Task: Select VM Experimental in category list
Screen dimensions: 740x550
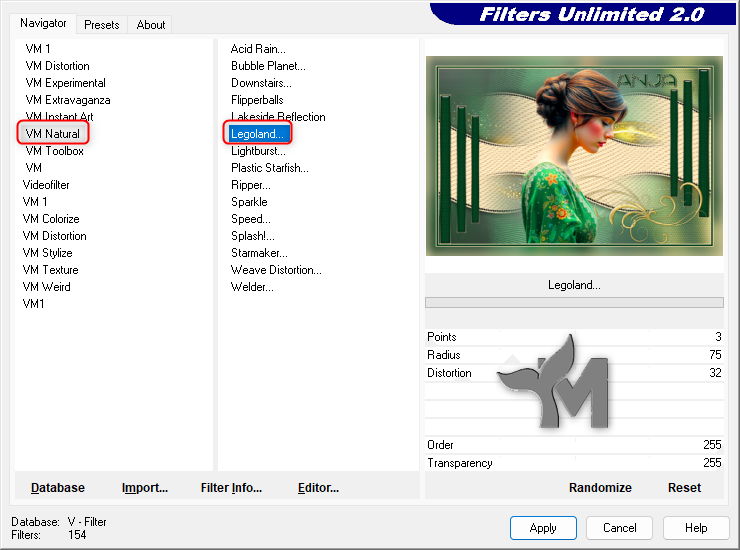Action: (66, 83)
